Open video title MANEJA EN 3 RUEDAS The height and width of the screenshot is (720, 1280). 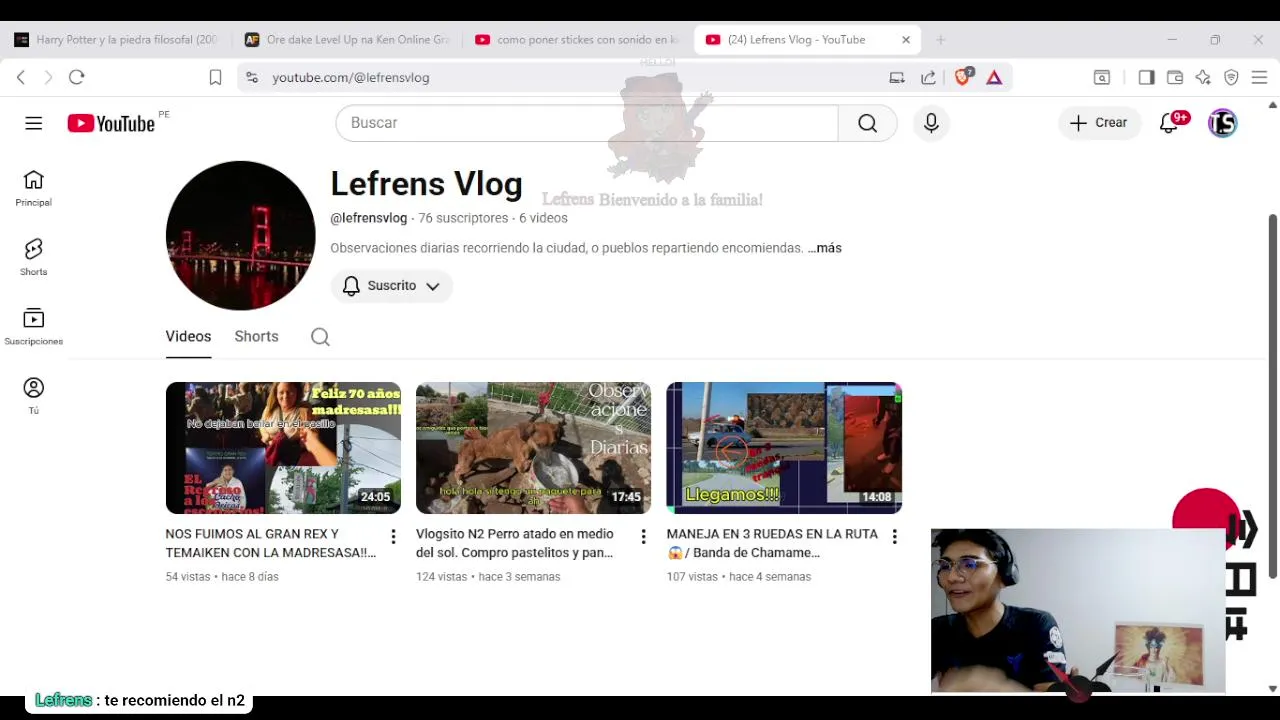[772, 543]
